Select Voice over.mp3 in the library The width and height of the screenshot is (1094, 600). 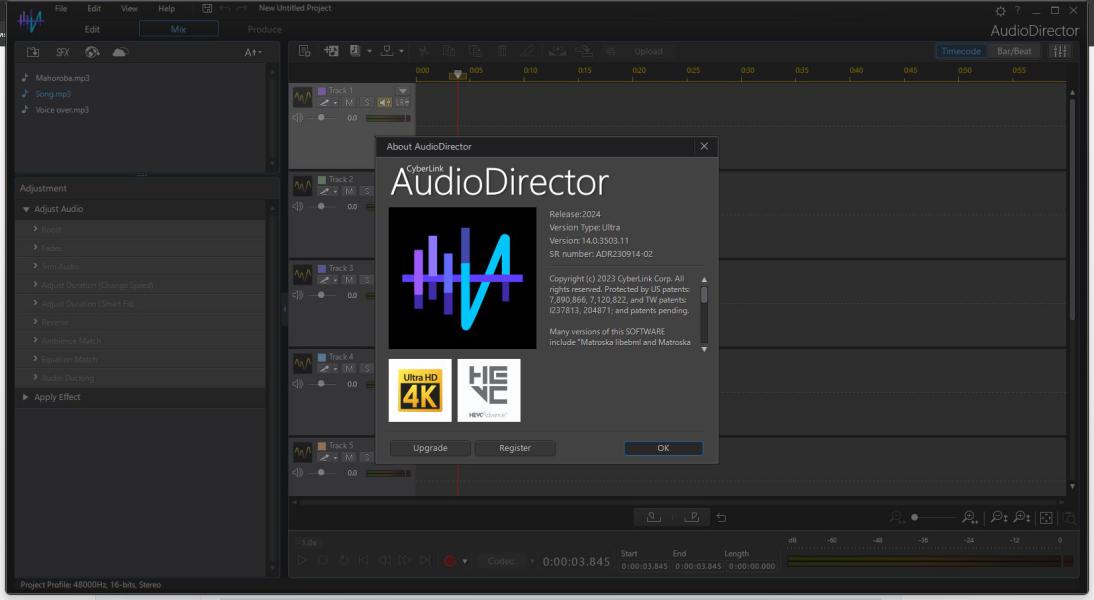[62, 110]
